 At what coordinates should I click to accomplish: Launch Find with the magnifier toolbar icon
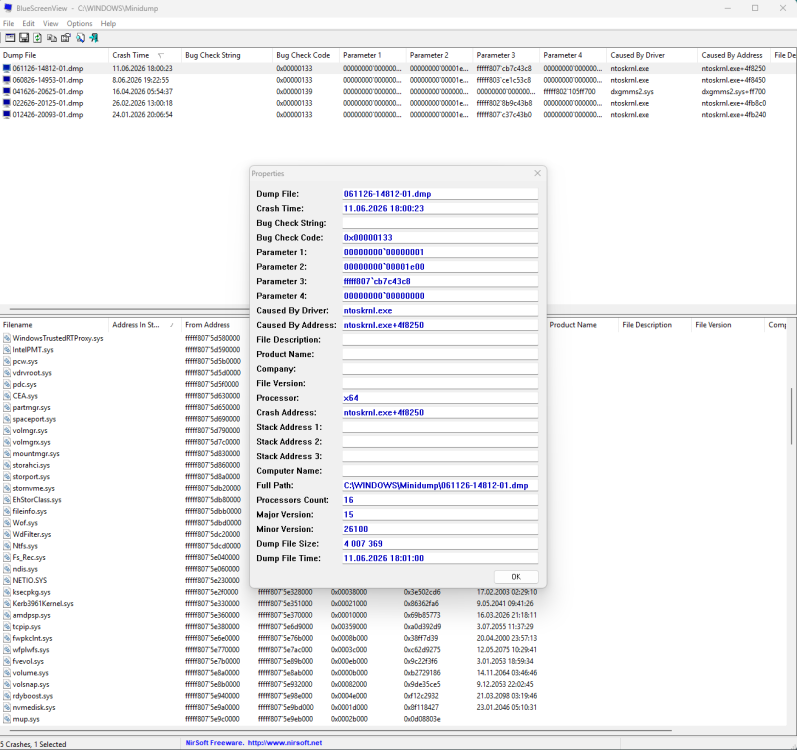tap(80, 38)
